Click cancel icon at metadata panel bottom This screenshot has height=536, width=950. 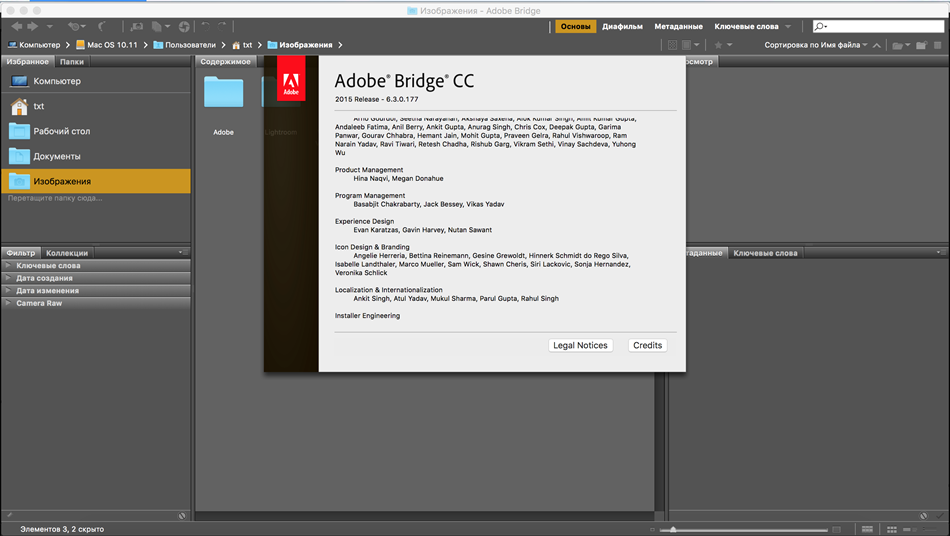[923, 515]
